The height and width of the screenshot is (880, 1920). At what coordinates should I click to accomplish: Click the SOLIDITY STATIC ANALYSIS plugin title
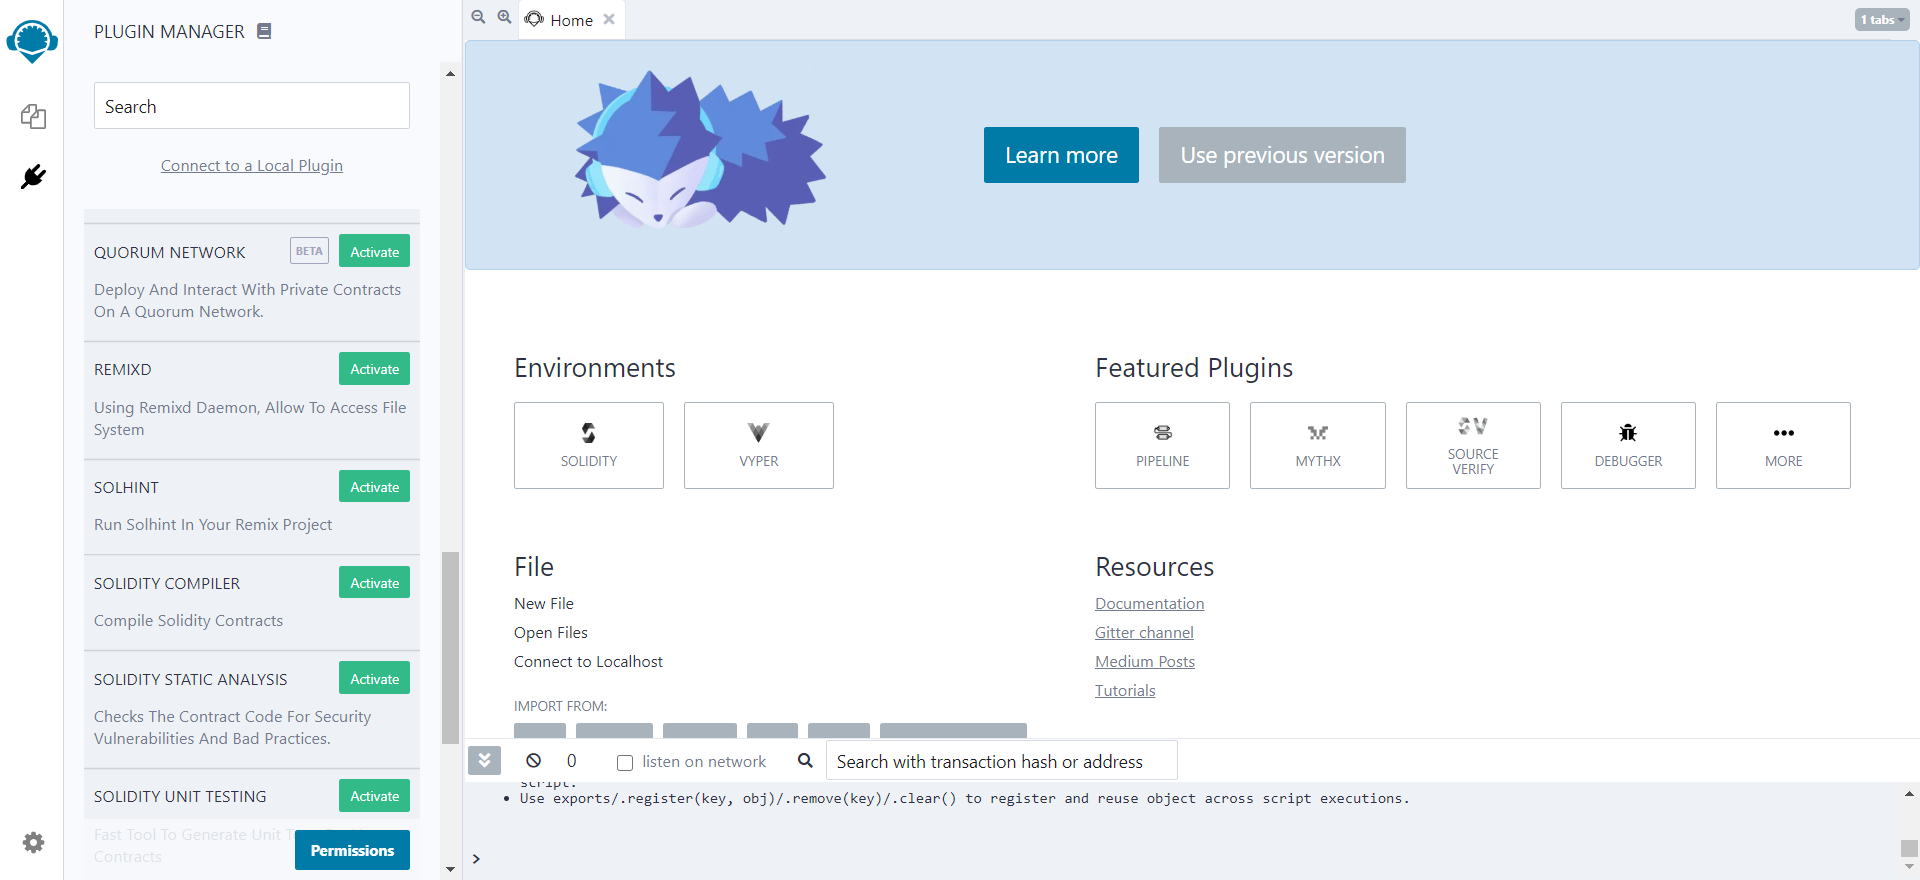coord(190,679)
